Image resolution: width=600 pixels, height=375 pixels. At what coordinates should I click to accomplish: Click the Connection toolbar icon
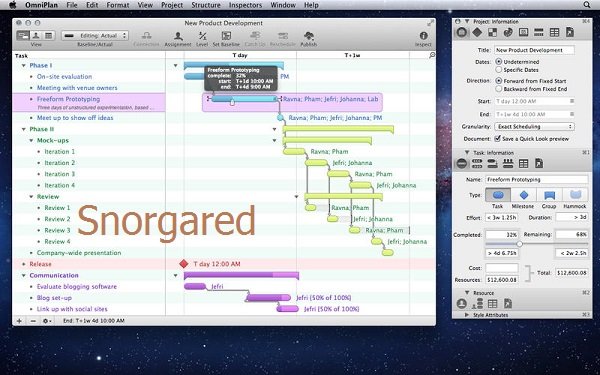146,36
